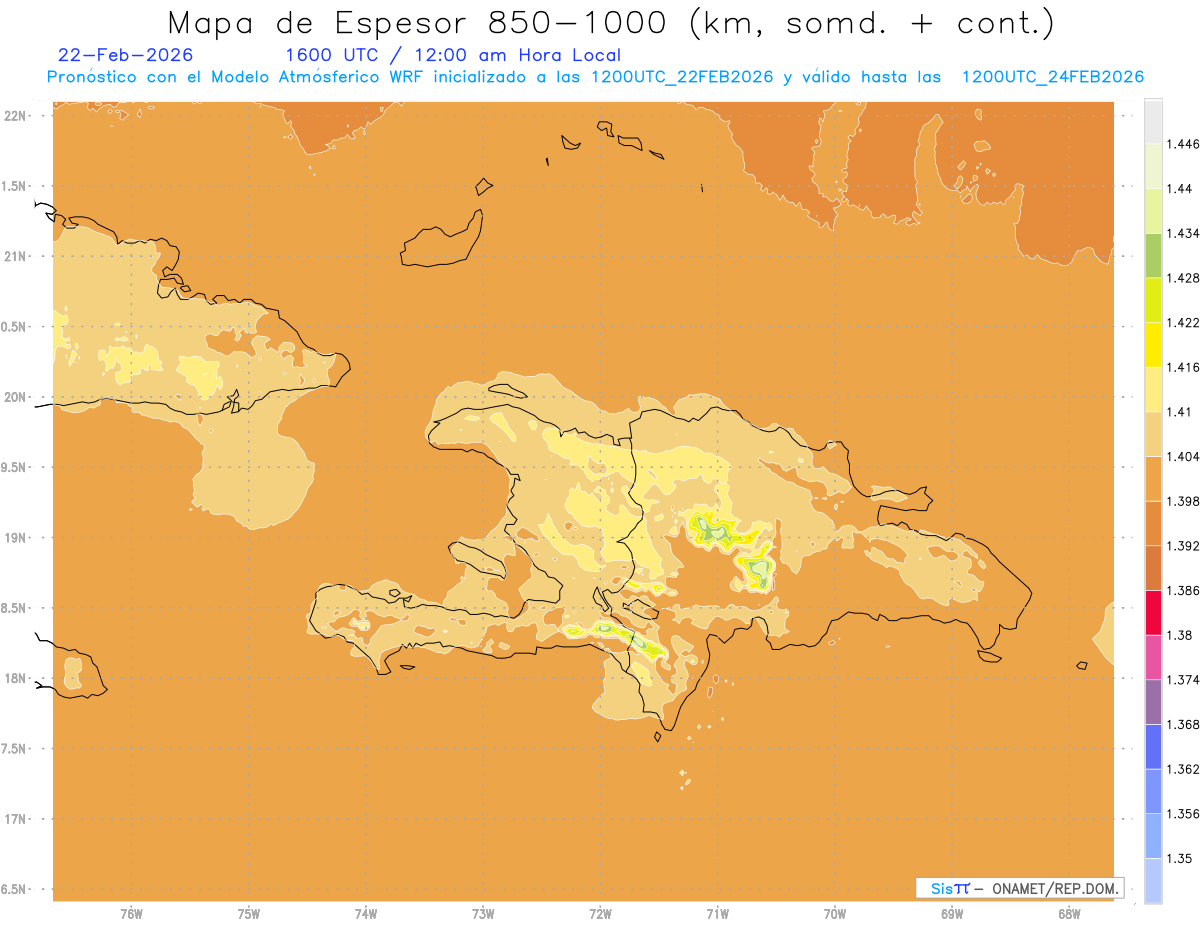Click the longitude label '71W'
The width and height of the screenshot is (1200, 927).
click(717, 914)
